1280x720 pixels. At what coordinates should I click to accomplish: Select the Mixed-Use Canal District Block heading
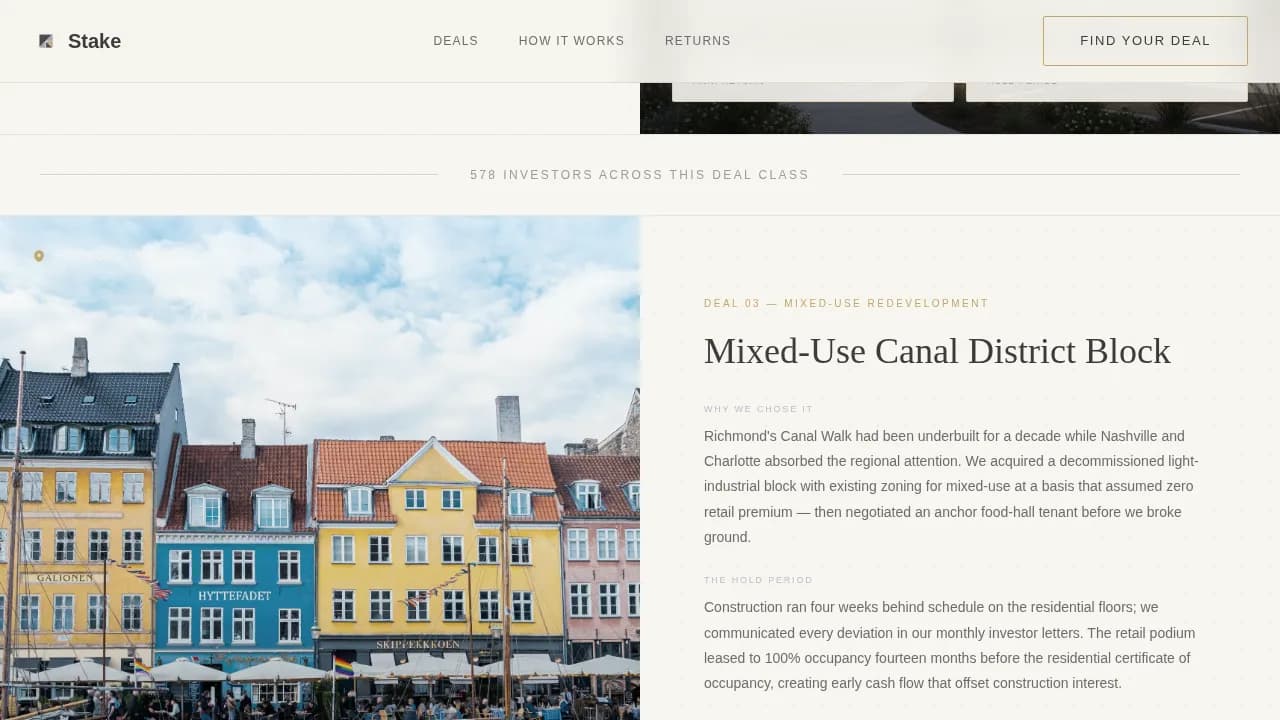click(936, 351)
